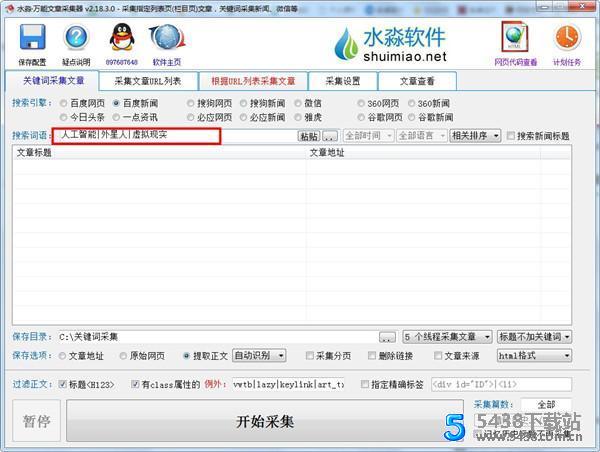Open the 全部时间 dropdown
600x452 pixels.
click(x=368, y=135)
